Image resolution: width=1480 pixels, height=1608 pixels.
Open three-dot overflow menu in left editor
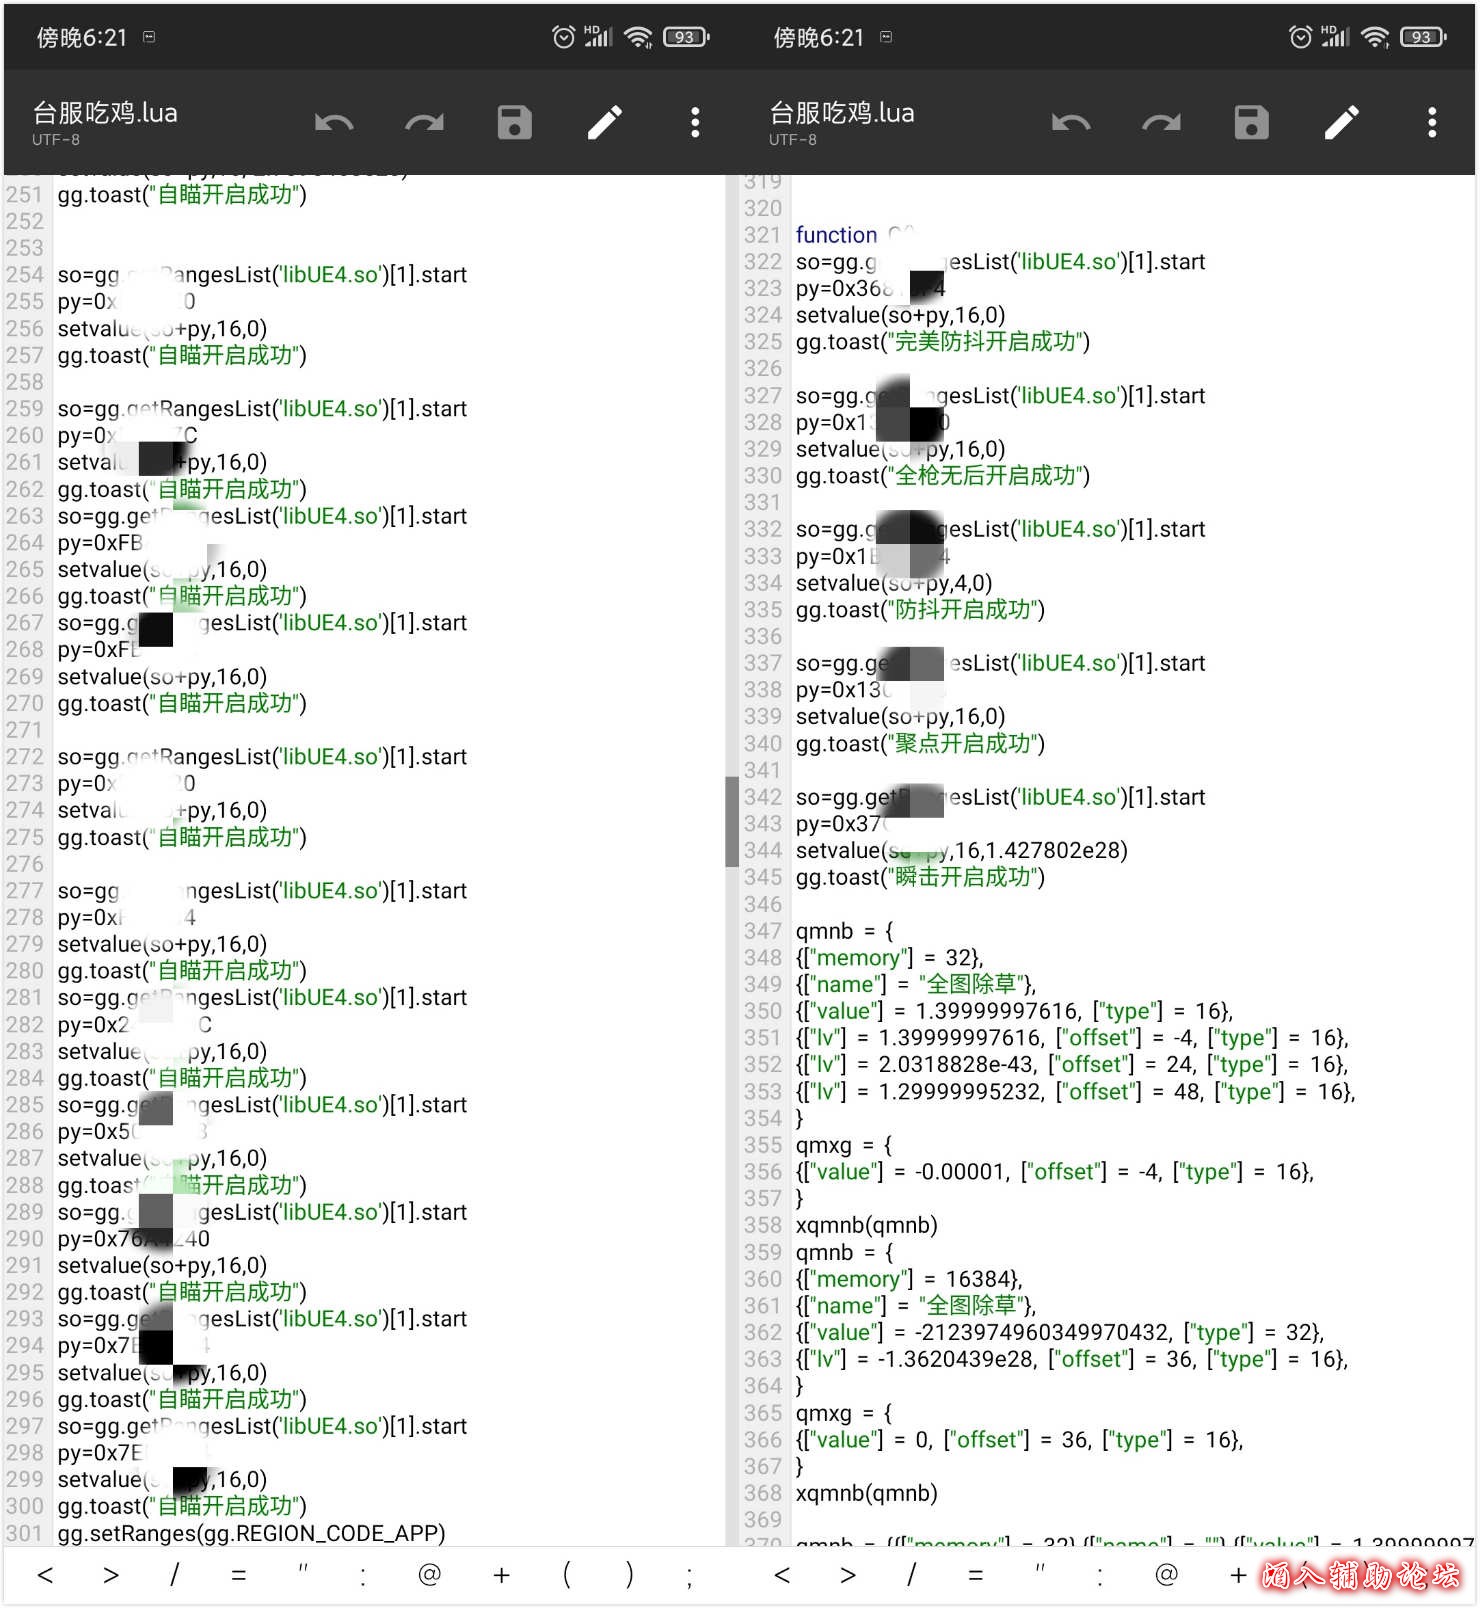[695, 123]
